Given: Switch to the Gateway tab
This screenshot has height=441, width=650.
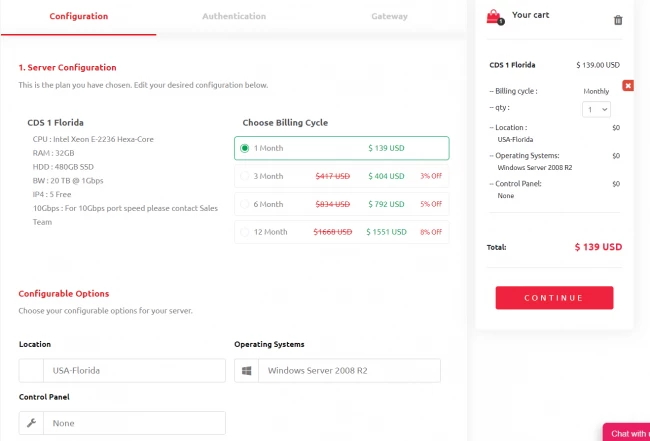Looking at the screenshot, I should [x=389, y=16].
